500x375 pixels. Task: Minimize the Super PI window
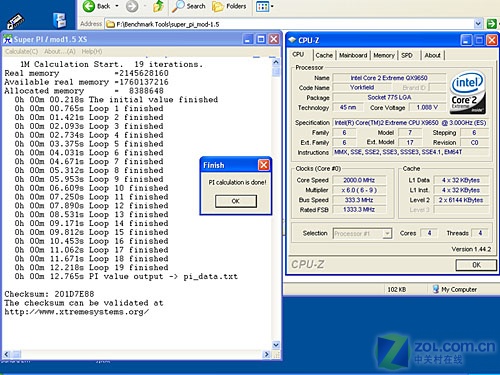[247, 39]
